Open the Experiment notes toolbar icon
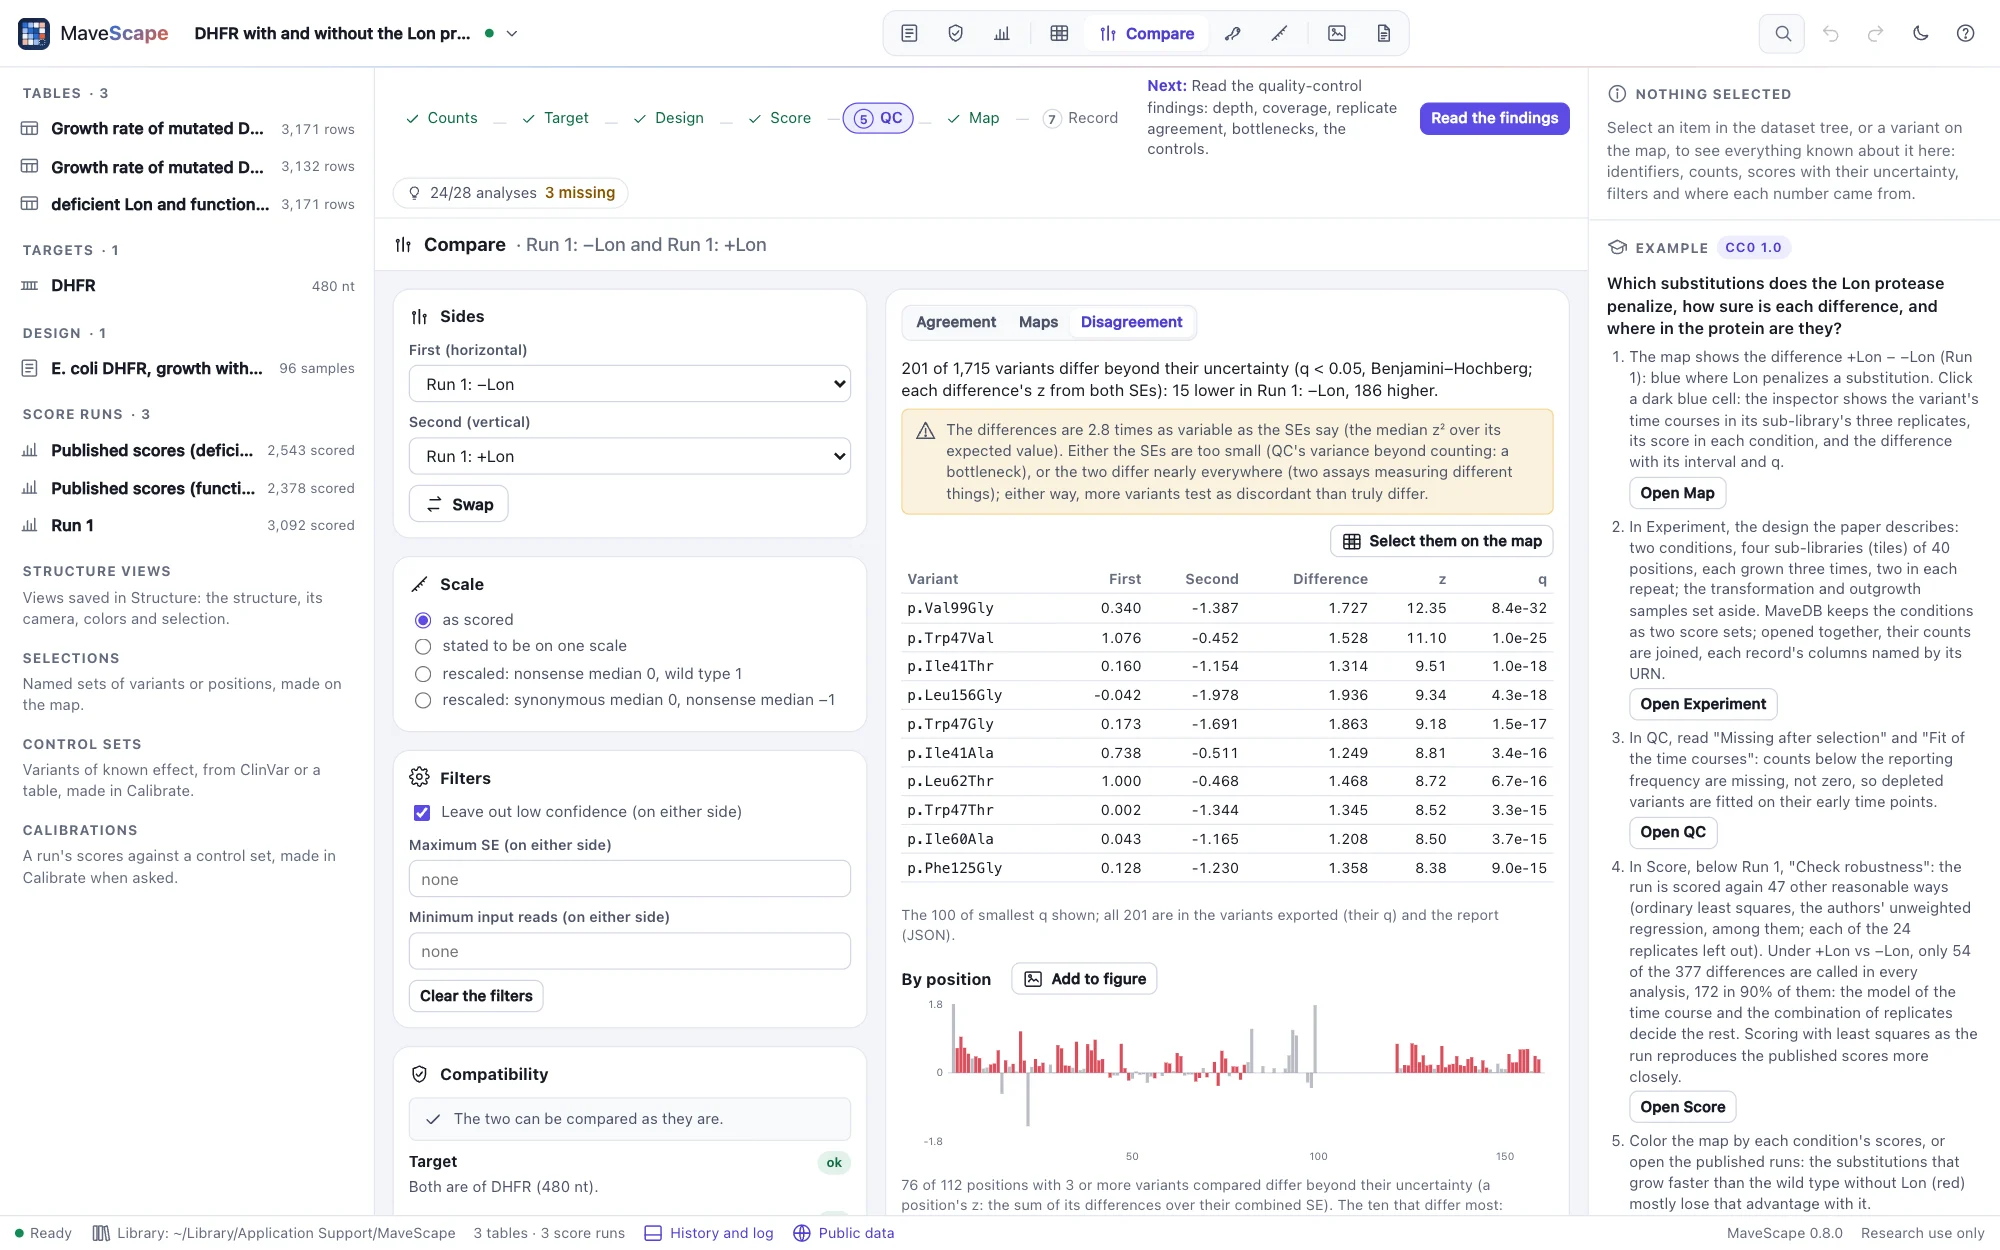 (x=909, y=33)
